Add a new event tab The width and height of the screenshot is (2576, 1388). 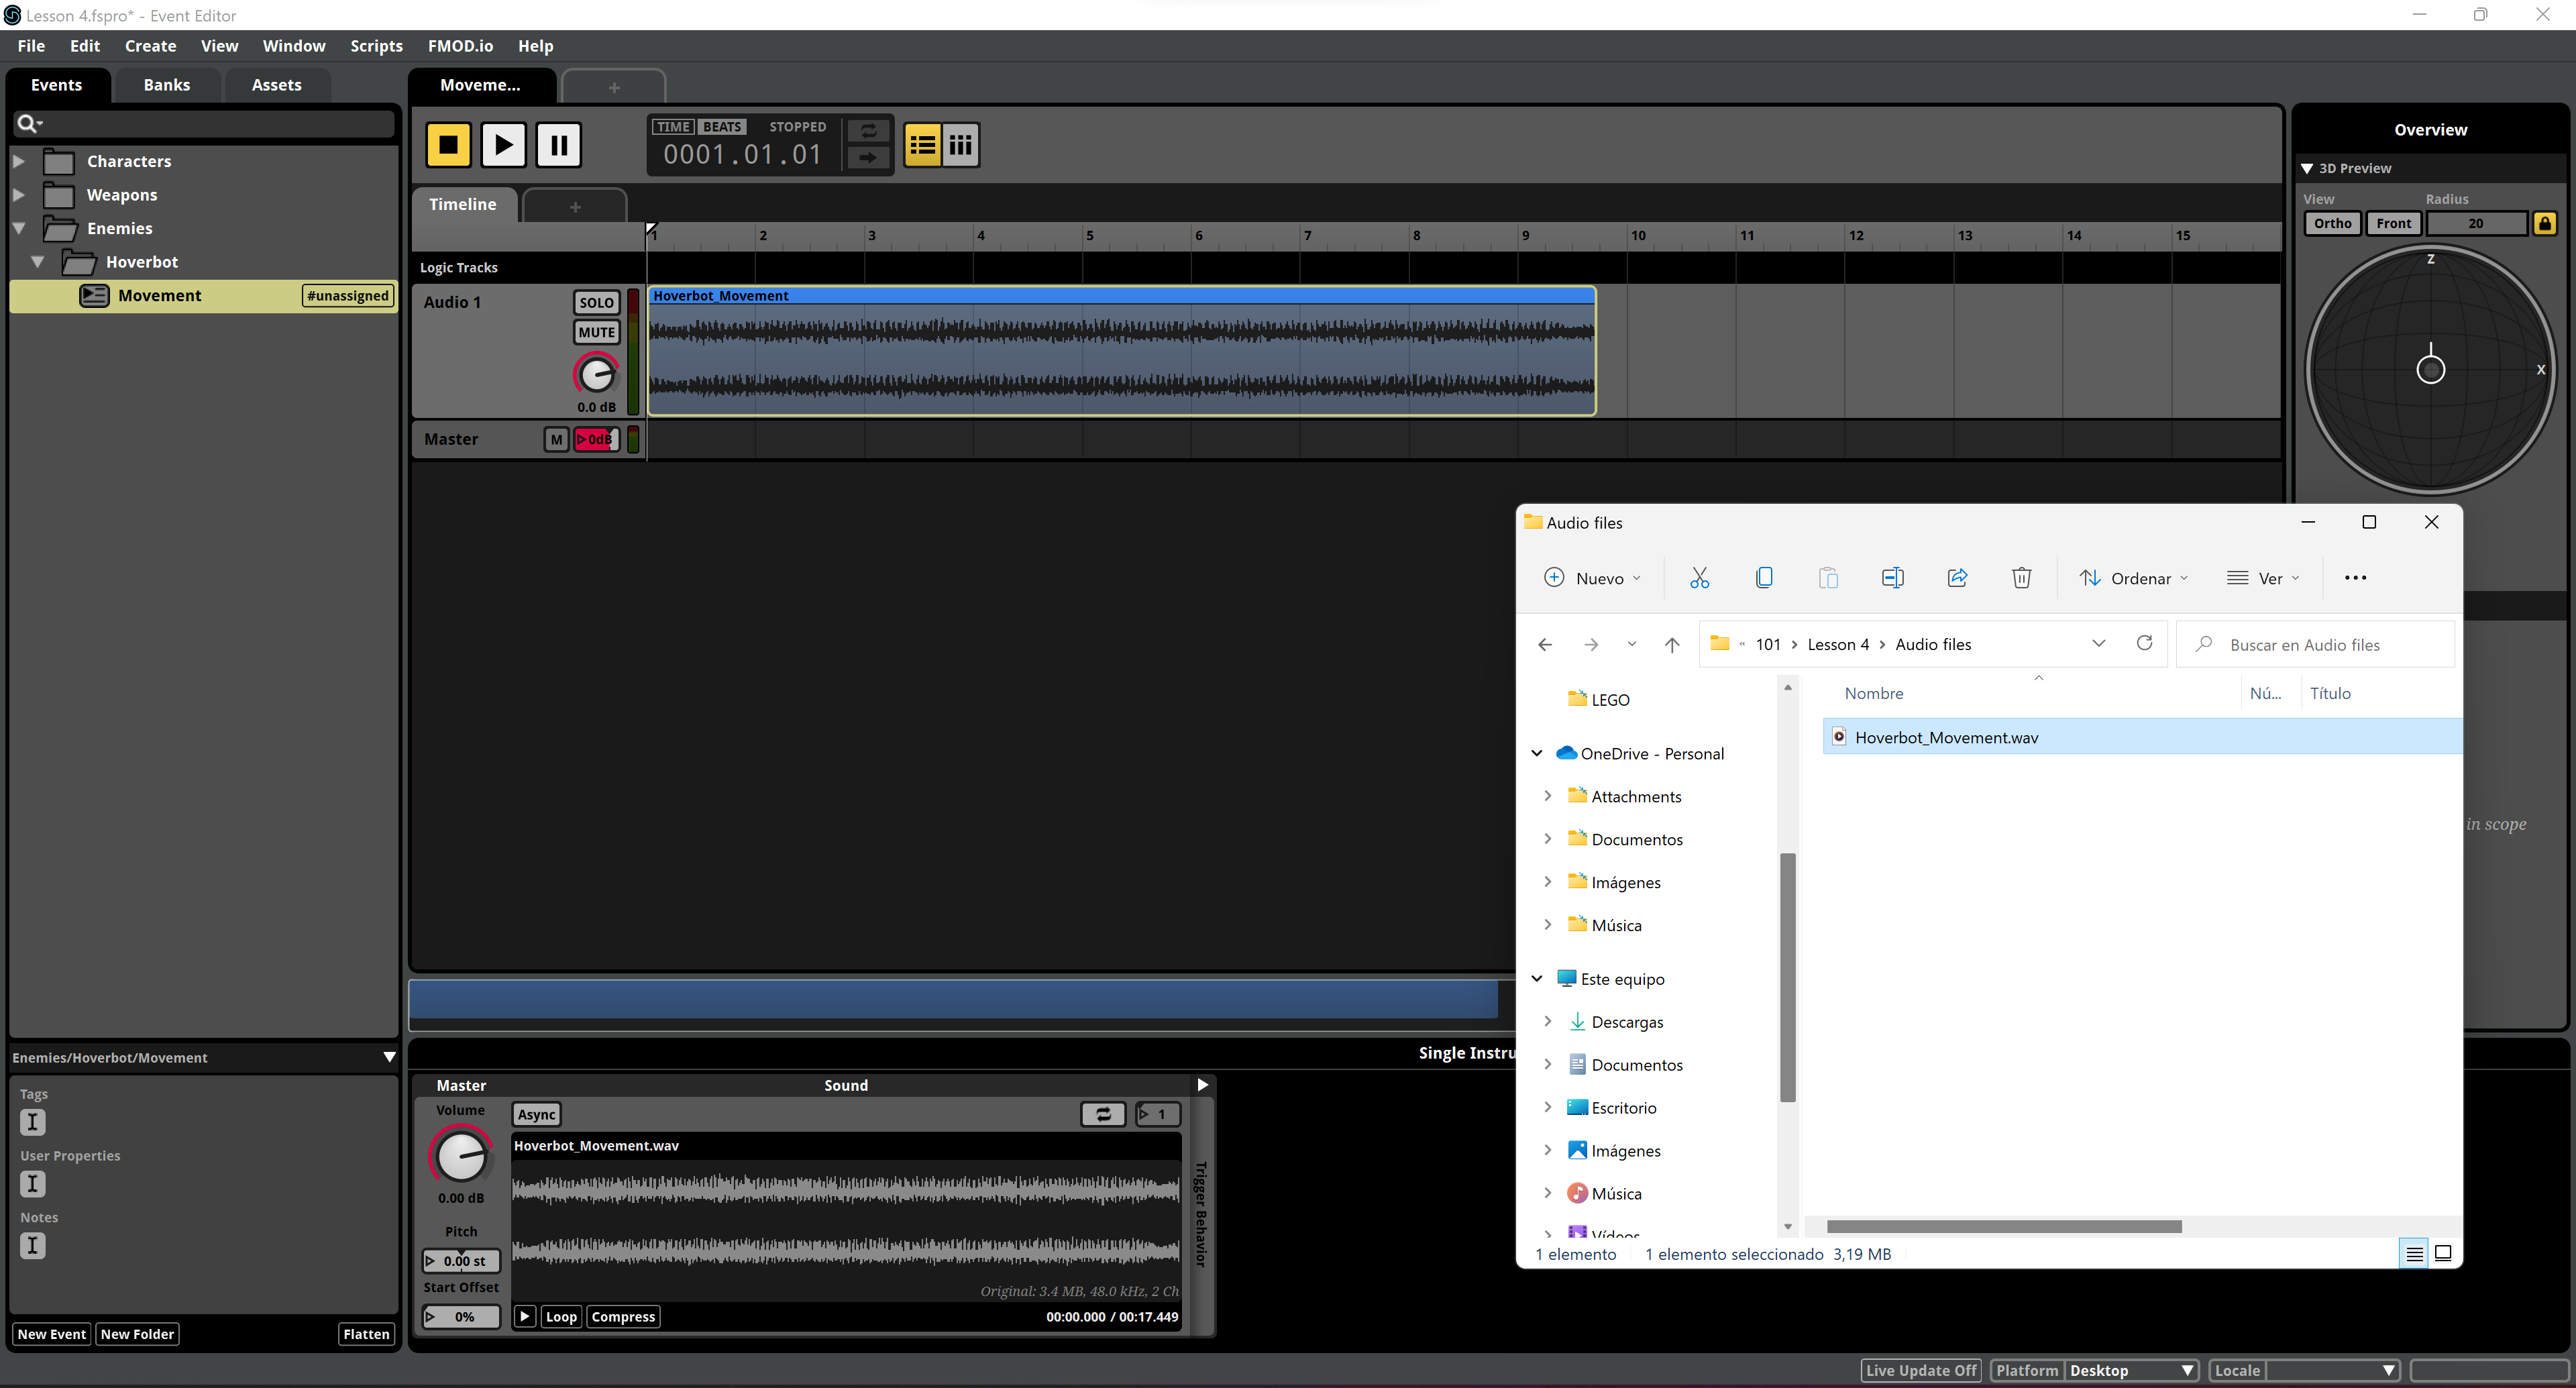click(x=614, y=87)
